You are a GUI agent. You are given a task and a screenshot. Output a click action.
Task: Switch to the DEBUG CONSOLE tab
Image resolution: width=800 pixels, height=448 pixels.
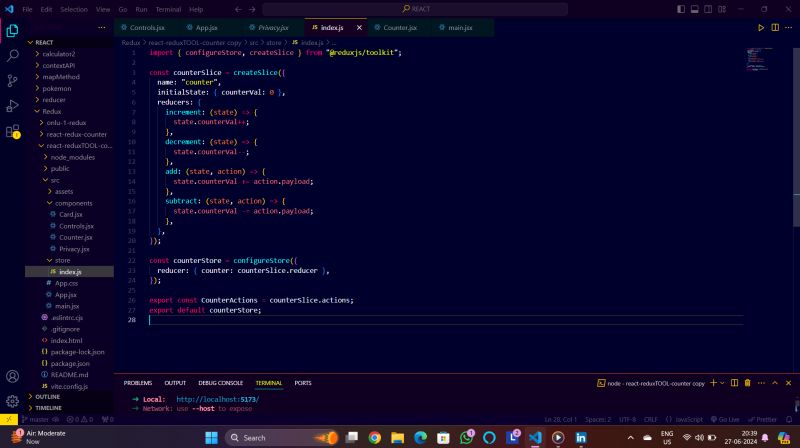[x=220, y=383]
